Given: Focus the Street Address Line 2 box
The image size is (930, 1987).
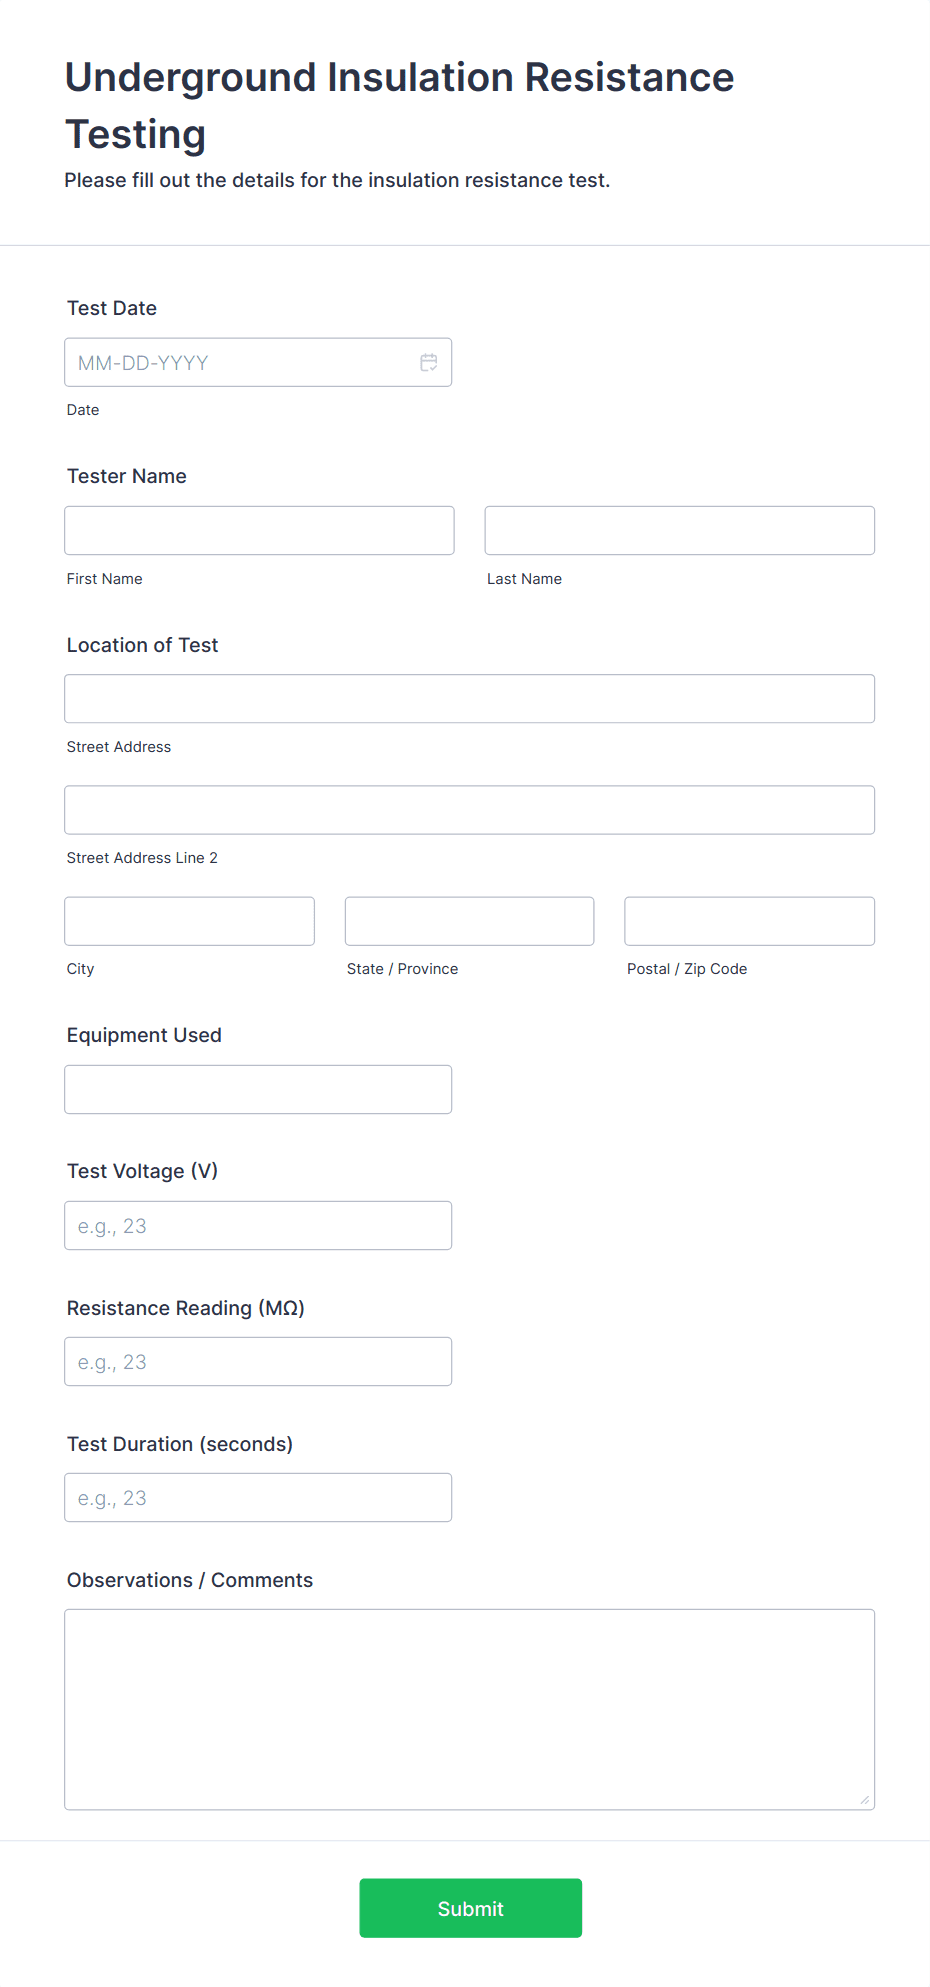Looking at the screenshot, I should pyautogui.click(x=469, y=810).
